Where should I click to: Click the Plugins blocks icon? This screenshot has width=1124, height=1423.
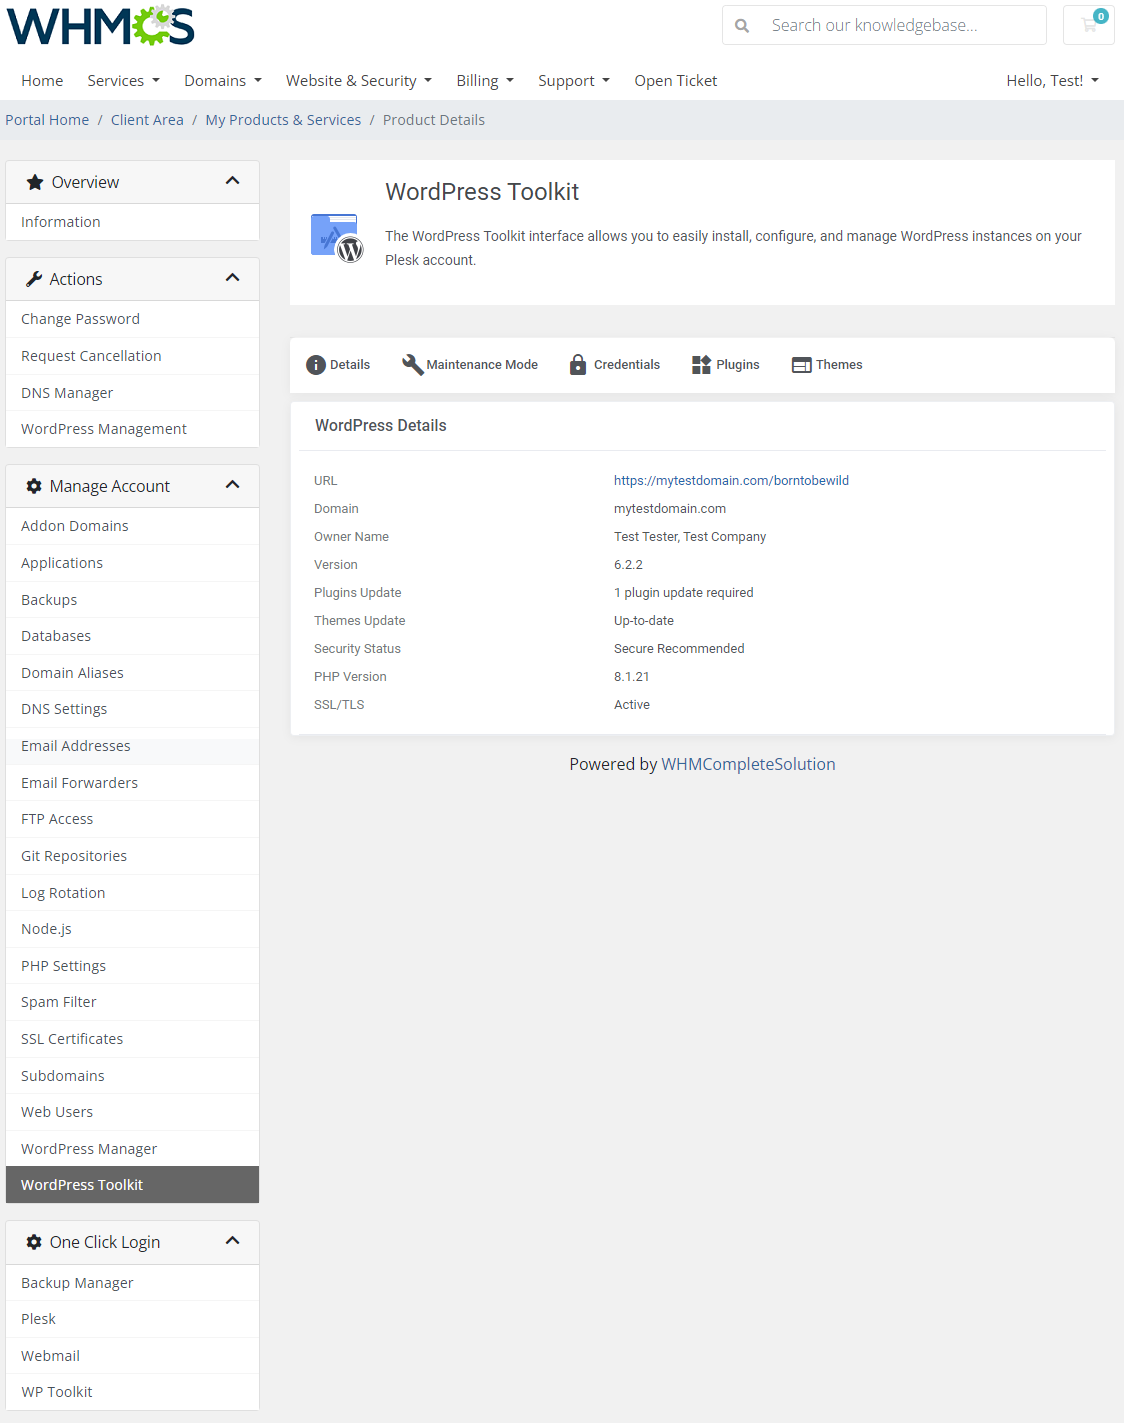point(701,365)
